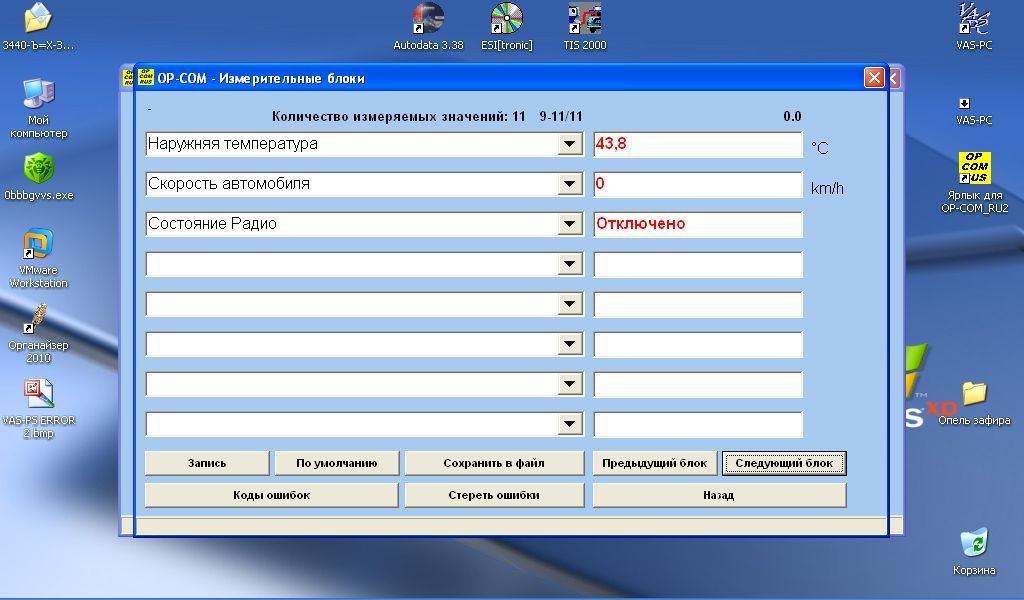This screenshot has height=600, width=1024.
Task: Expand the Состояние Радио dropdown
Action: [x=569, y=224]
